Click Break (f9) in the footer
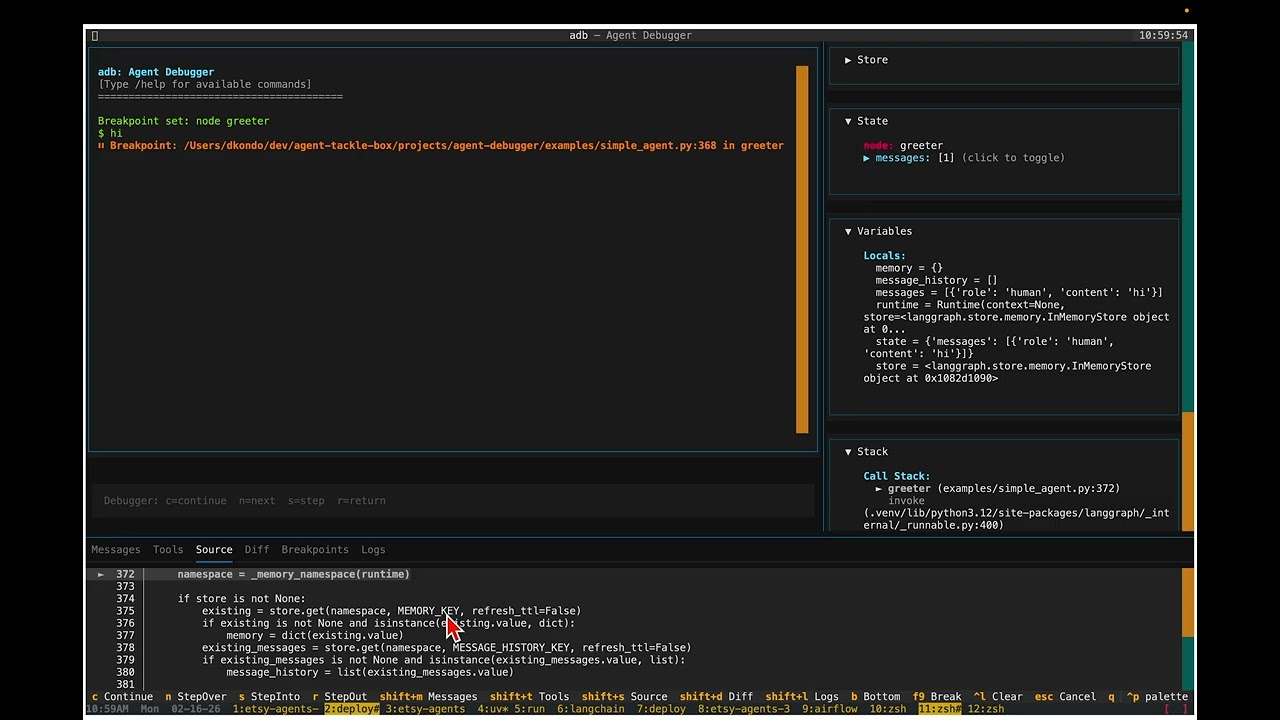Viewport: 1280px width, 720px height. click(x=936, y=697)
